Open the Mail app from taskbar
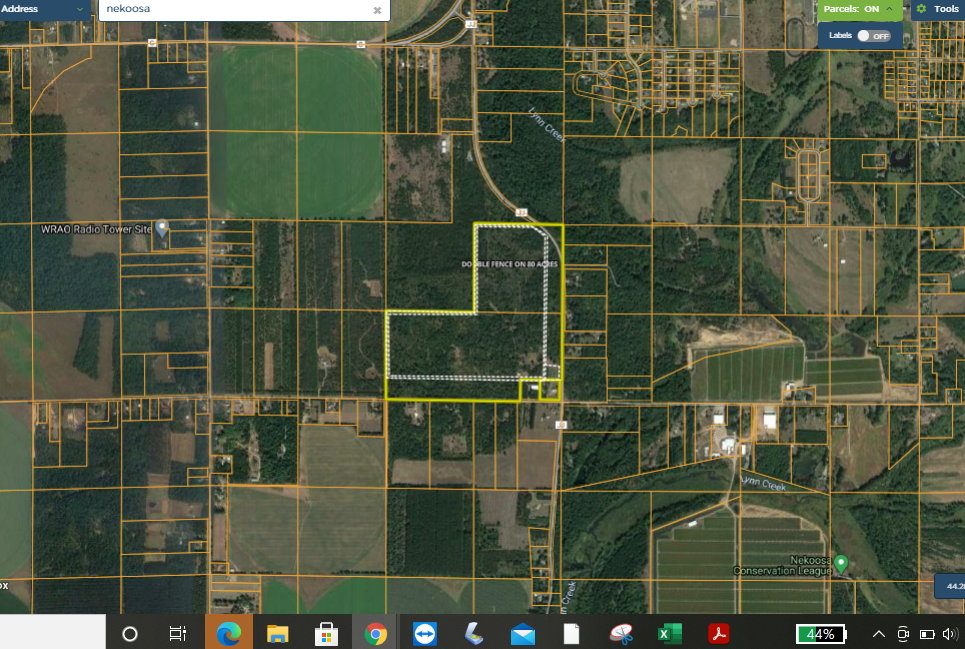Image resolution: width=965 pixels, height=649 pixels. click(x=522, y=633)
